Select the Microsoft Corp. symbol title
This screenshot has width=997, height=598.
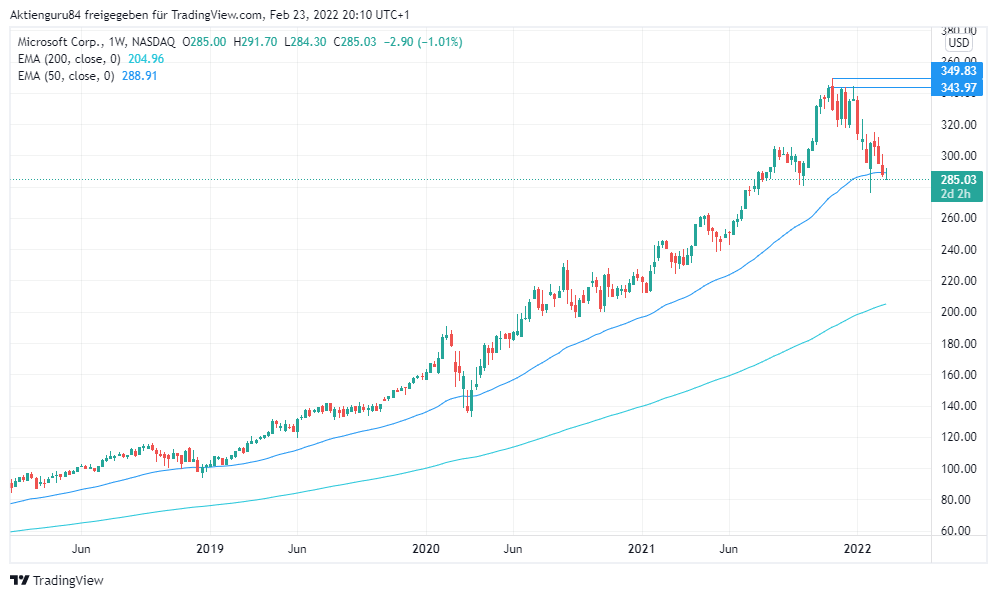58,42
